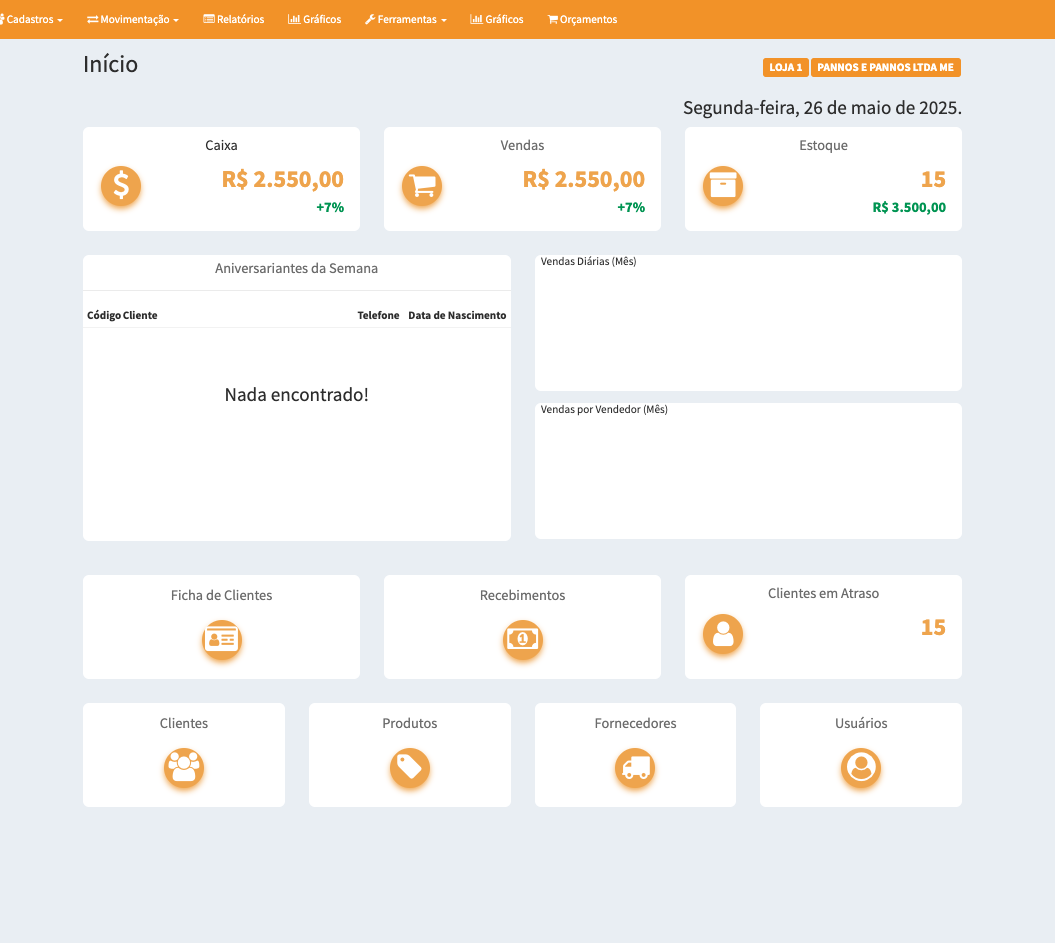
Task: Click the Vendas Diárias (Mês) chart panel
Action: [748, 323]
